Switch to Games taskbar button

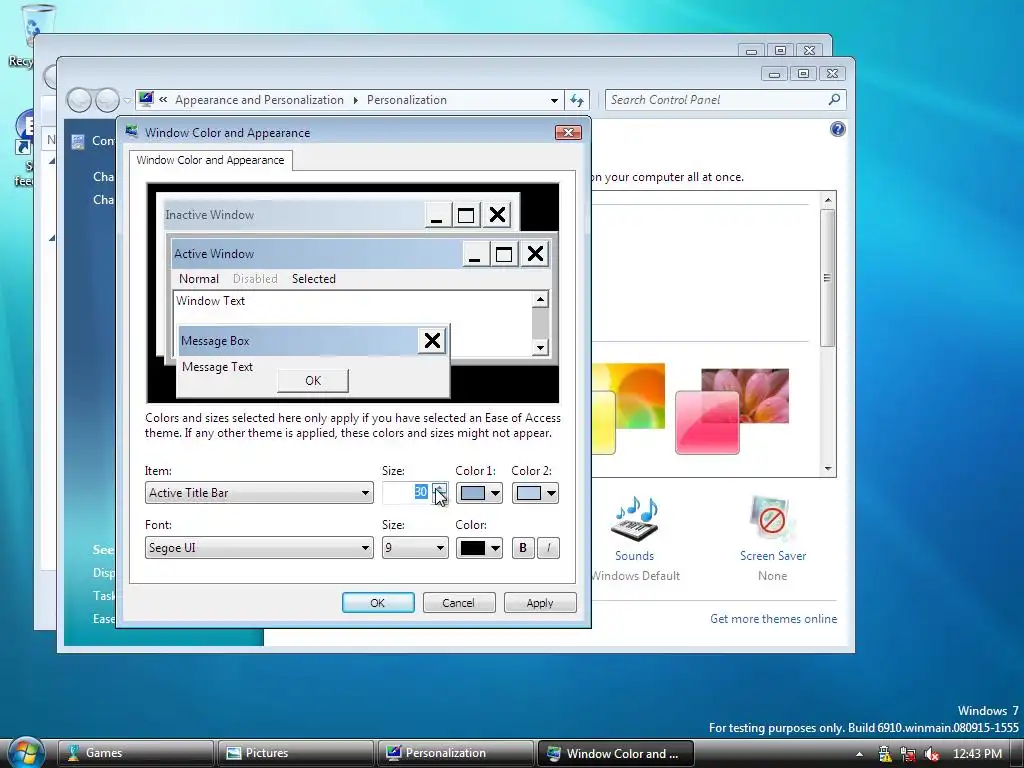pos(135,753)
